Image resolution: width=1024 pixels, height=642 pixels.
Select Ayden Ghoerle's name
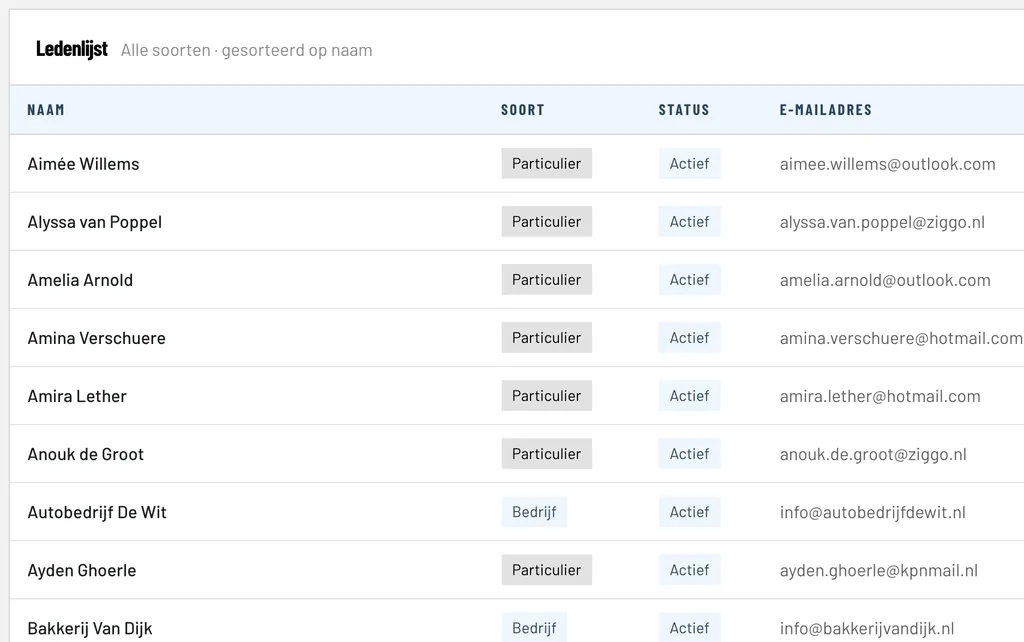coord(82,571)
